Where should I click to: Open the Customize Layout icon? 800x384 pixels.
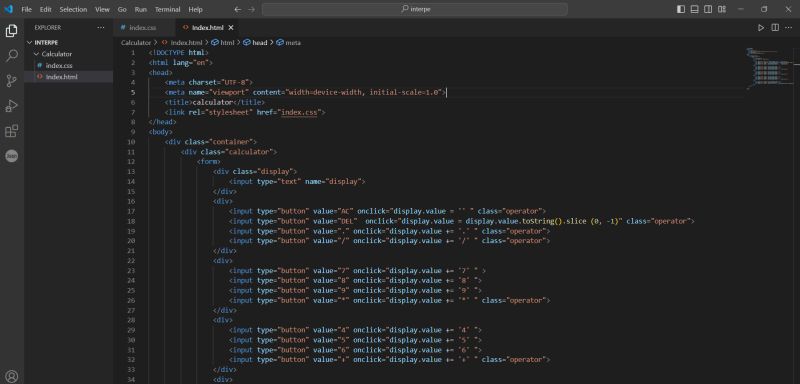pos(722,9)
